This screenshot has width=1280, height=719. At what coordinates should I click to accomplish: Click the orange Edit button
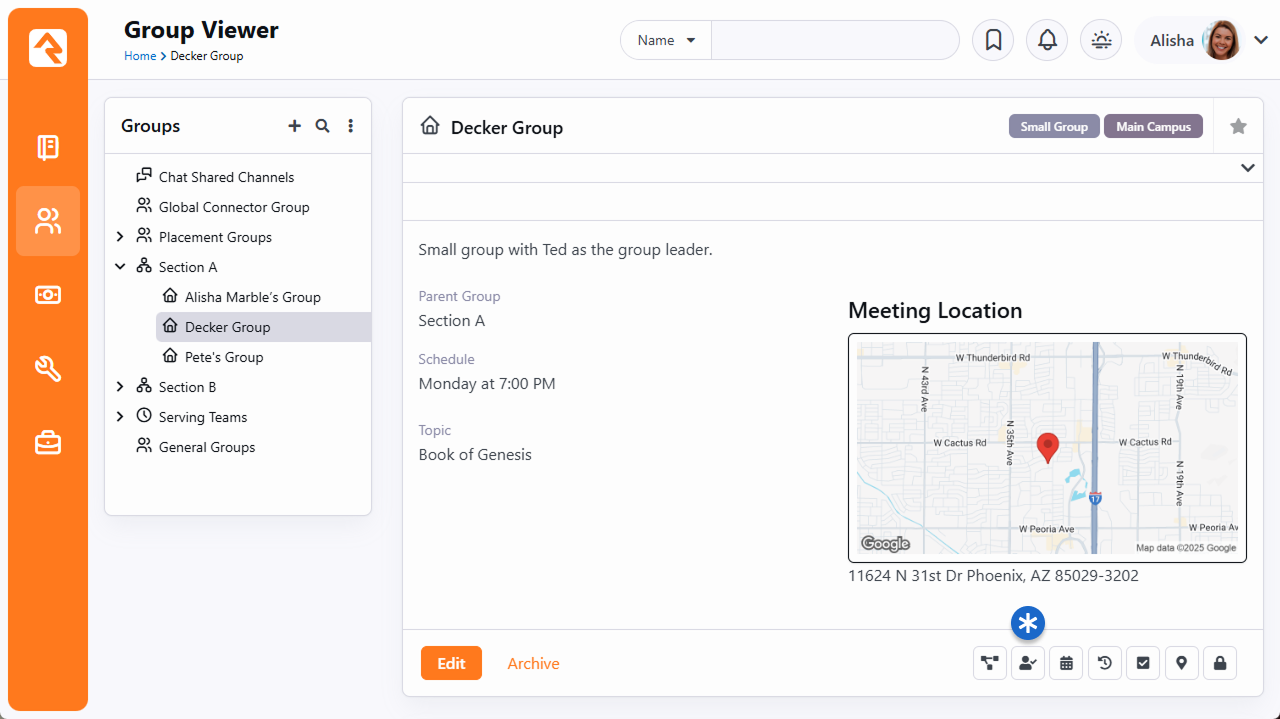tap(451, 663)
